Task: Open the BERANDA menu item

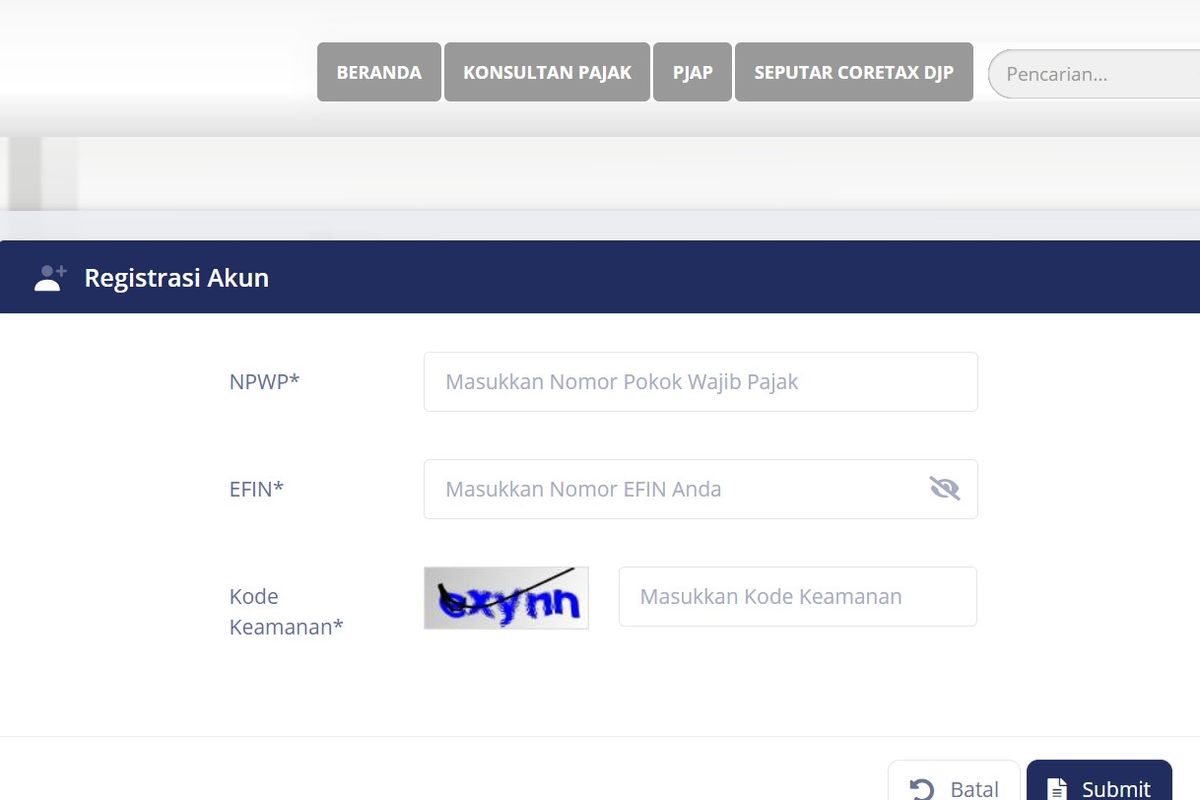Action: click(x=379, y=72)
